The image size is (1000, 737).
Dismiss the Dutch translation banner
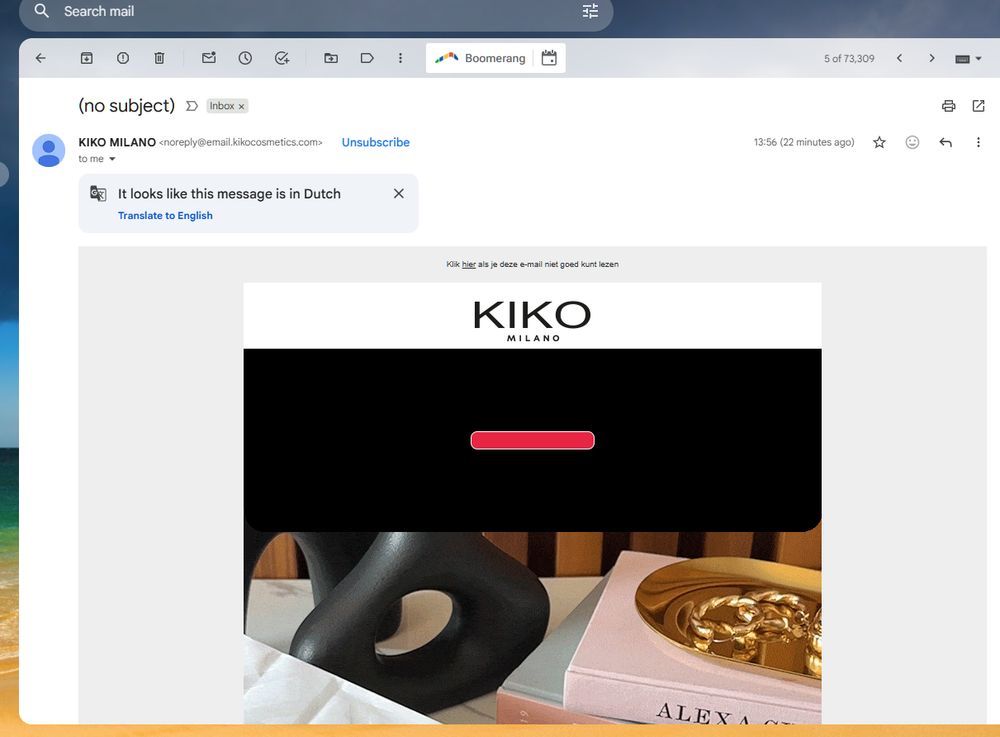399,193
